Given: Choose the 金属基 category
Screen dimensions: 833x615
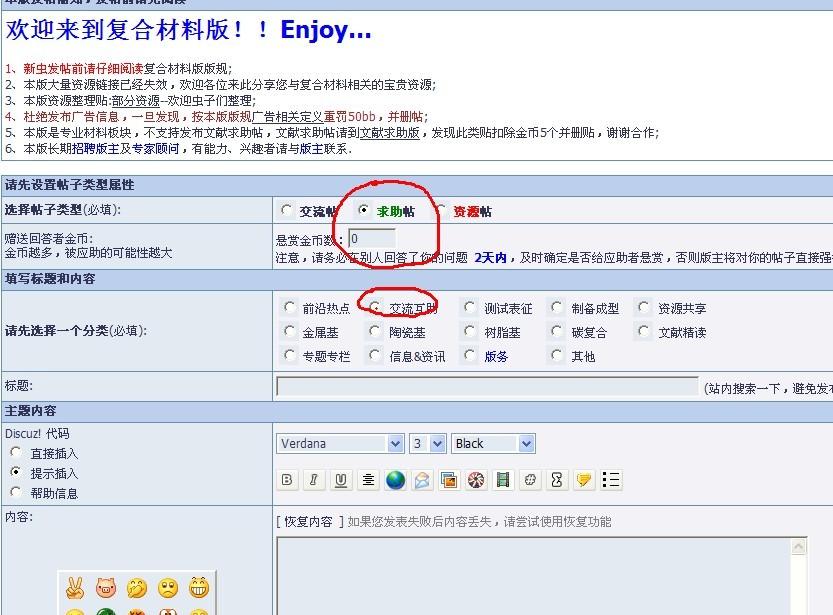Looking at the screenshot, I should (x=290, y=331).
